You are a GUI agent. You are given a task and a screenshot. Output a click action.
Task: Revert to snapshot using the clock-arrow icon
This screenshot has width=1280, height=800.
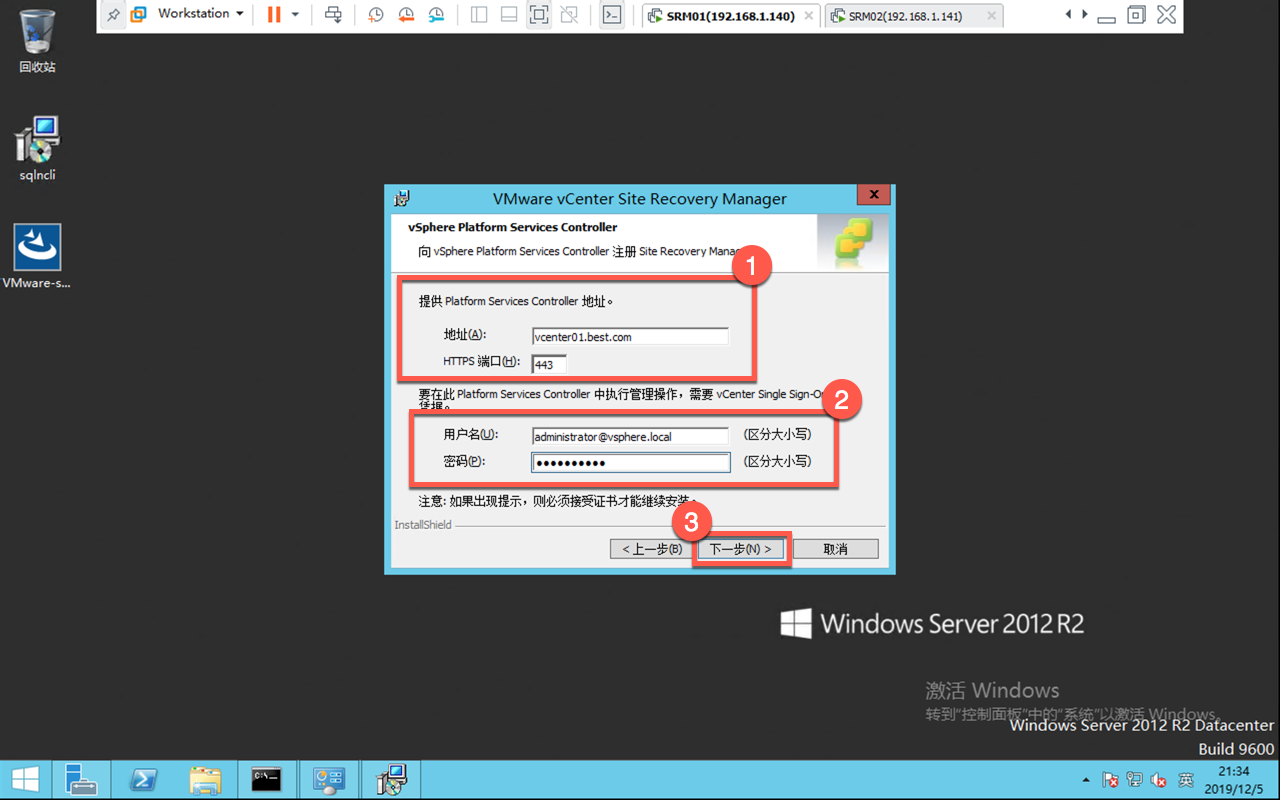coord(405,15)
